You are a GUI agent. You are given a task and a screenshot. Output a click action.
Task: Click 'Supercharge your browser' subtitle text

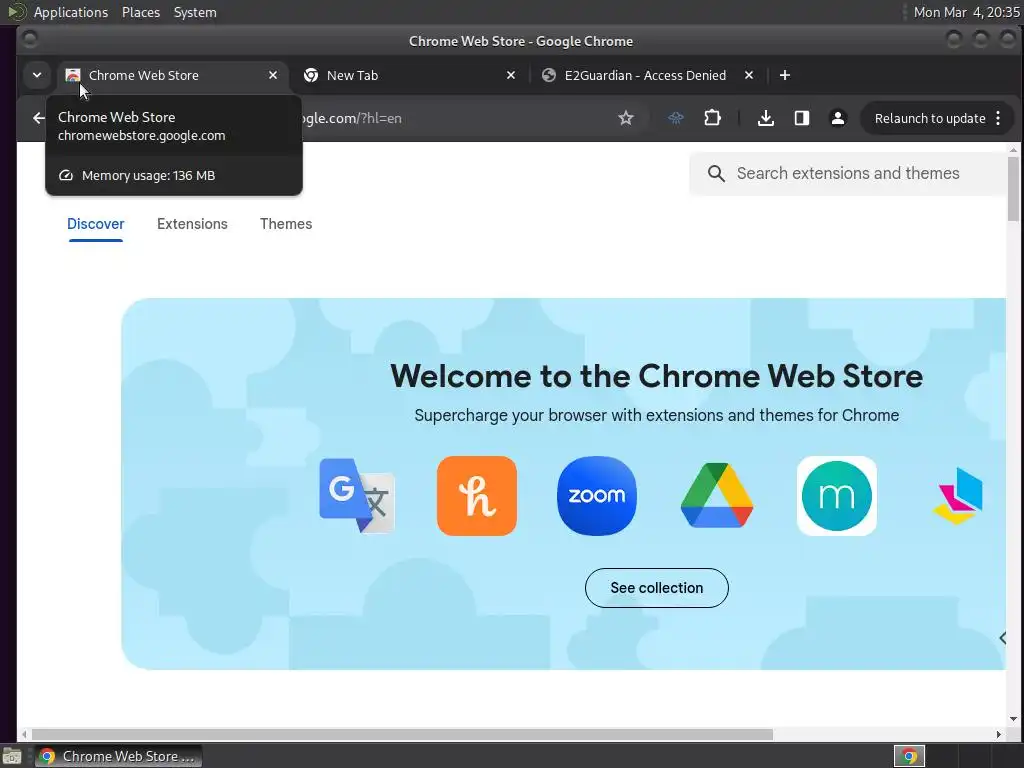(656, 415)
